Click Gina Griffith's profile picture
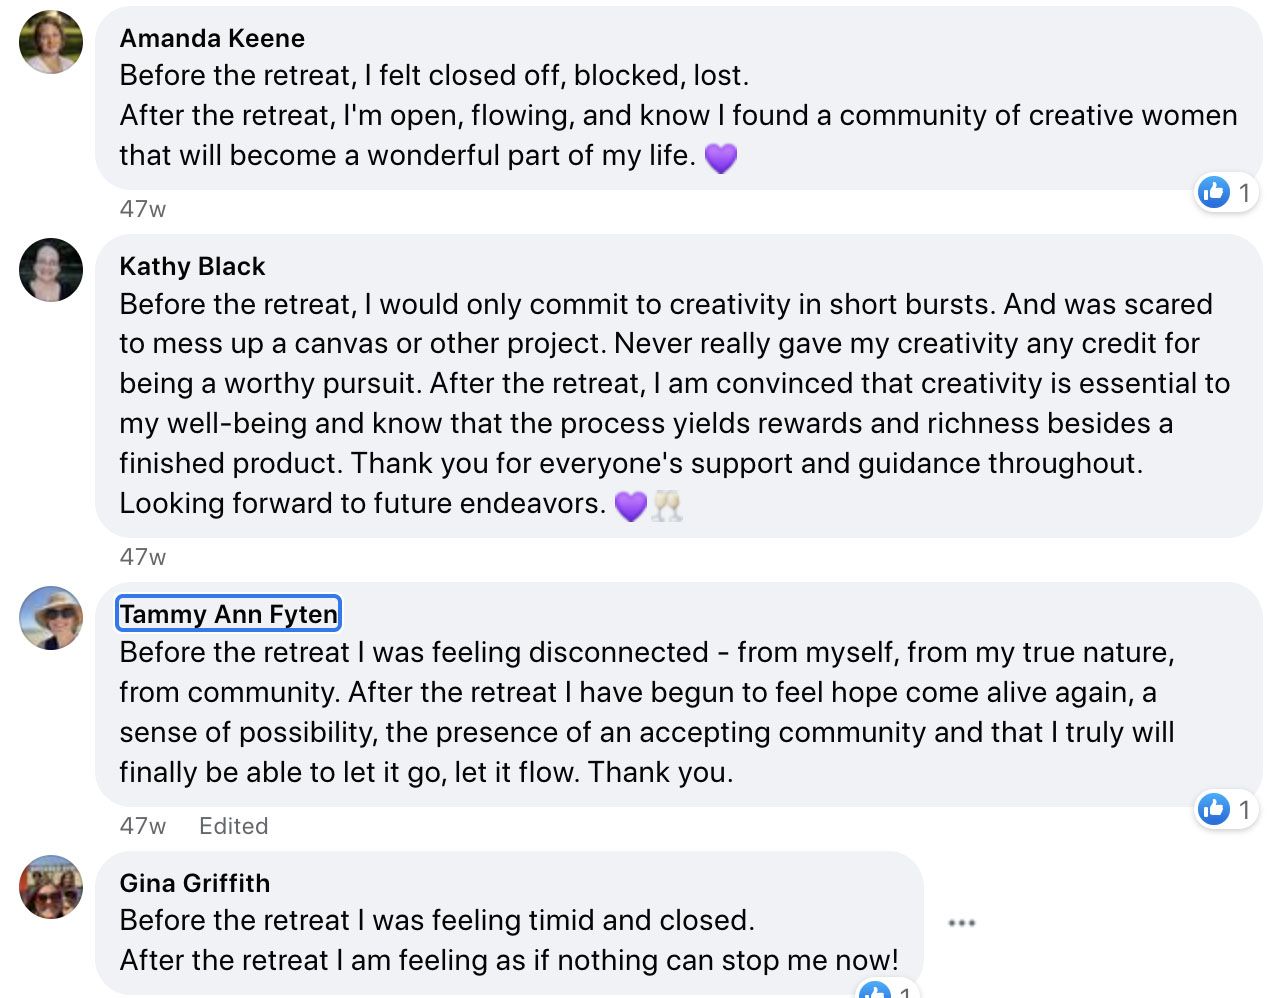 pyautogui.click(x=51, y=887)
